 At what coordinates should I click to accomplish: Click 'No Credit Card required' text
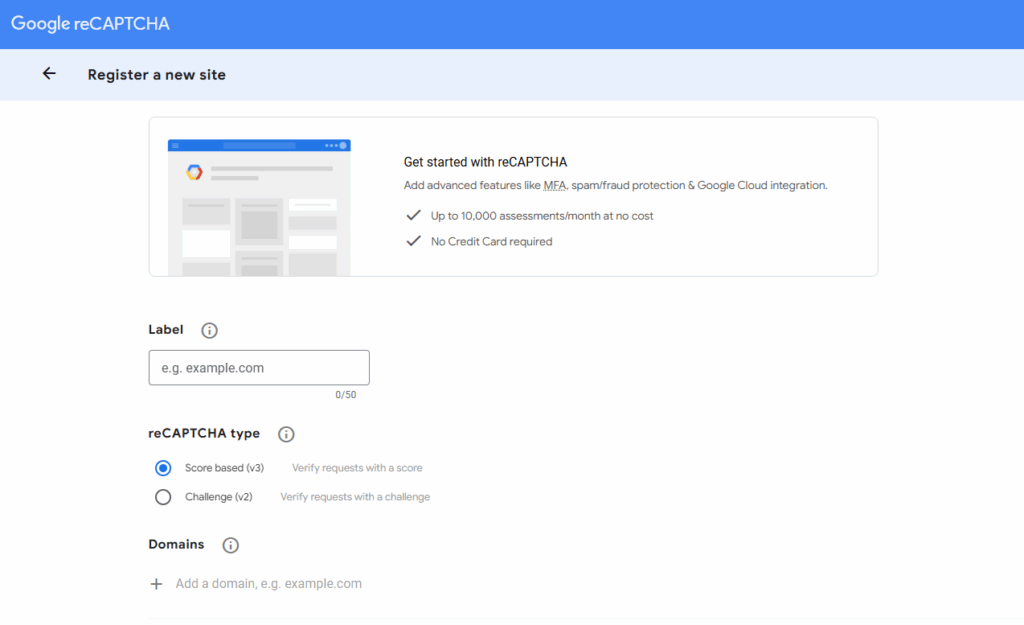[492, 242]
